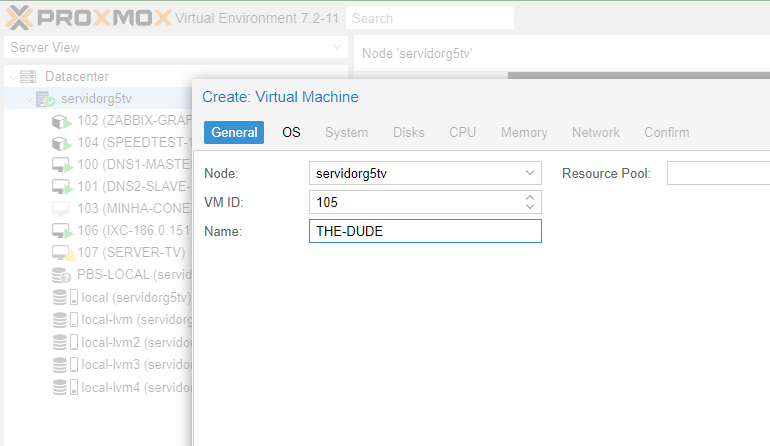Switch to the Confirm tab
This screenshot has width=770, height=446.
click(x=666, y=132)
